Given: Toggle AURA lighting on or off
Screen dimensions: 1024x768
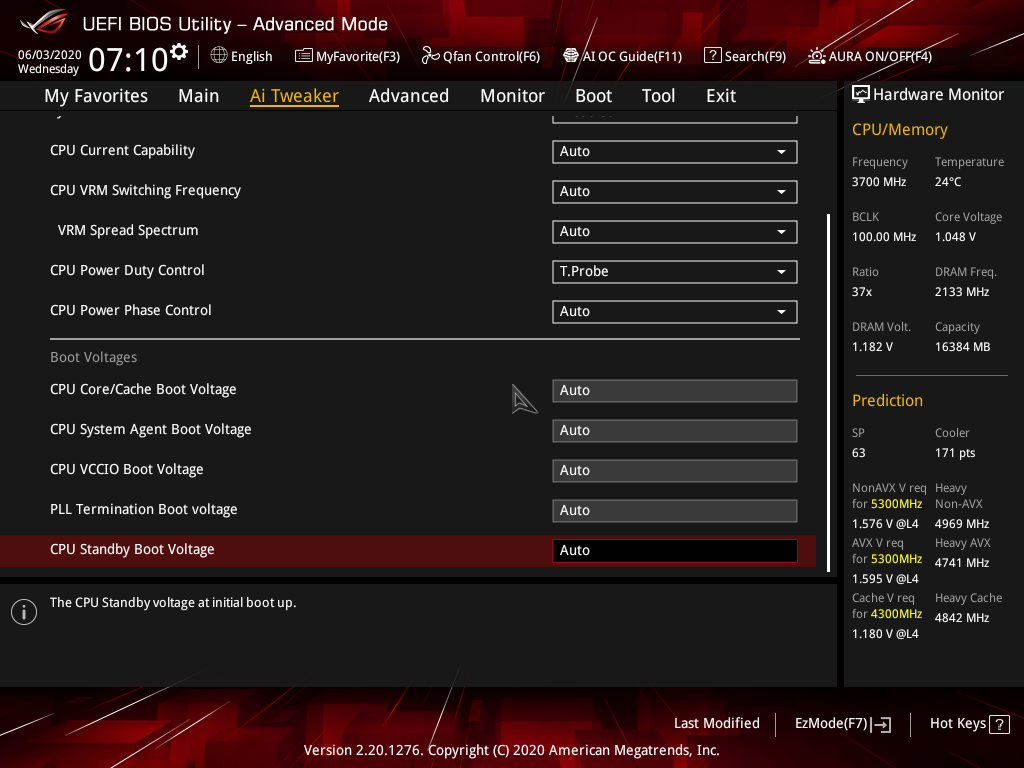Looking at the screenshot, I should 868,56.
